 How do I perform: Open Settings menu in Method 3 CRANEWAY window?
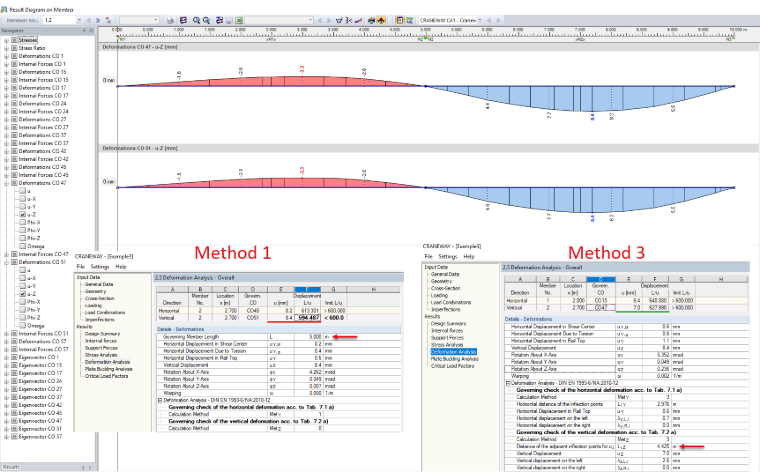point(448,256)
